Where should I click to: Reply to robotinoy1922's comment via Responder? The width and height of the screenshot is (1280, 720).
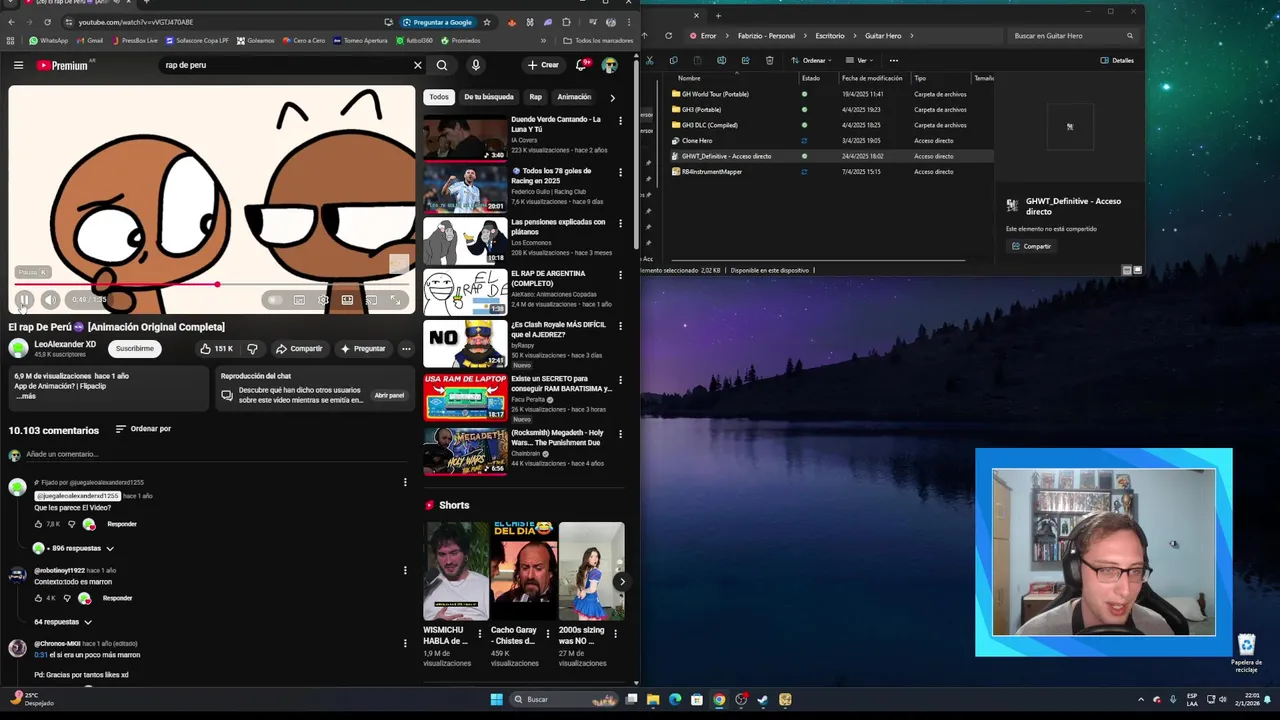(x=117, y=598)
